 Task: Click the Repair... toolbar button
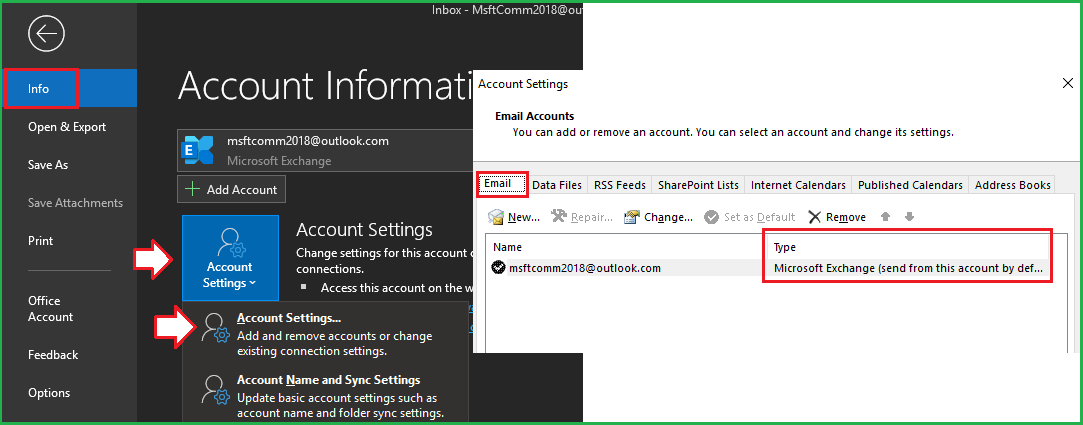(x=582, y=217)
